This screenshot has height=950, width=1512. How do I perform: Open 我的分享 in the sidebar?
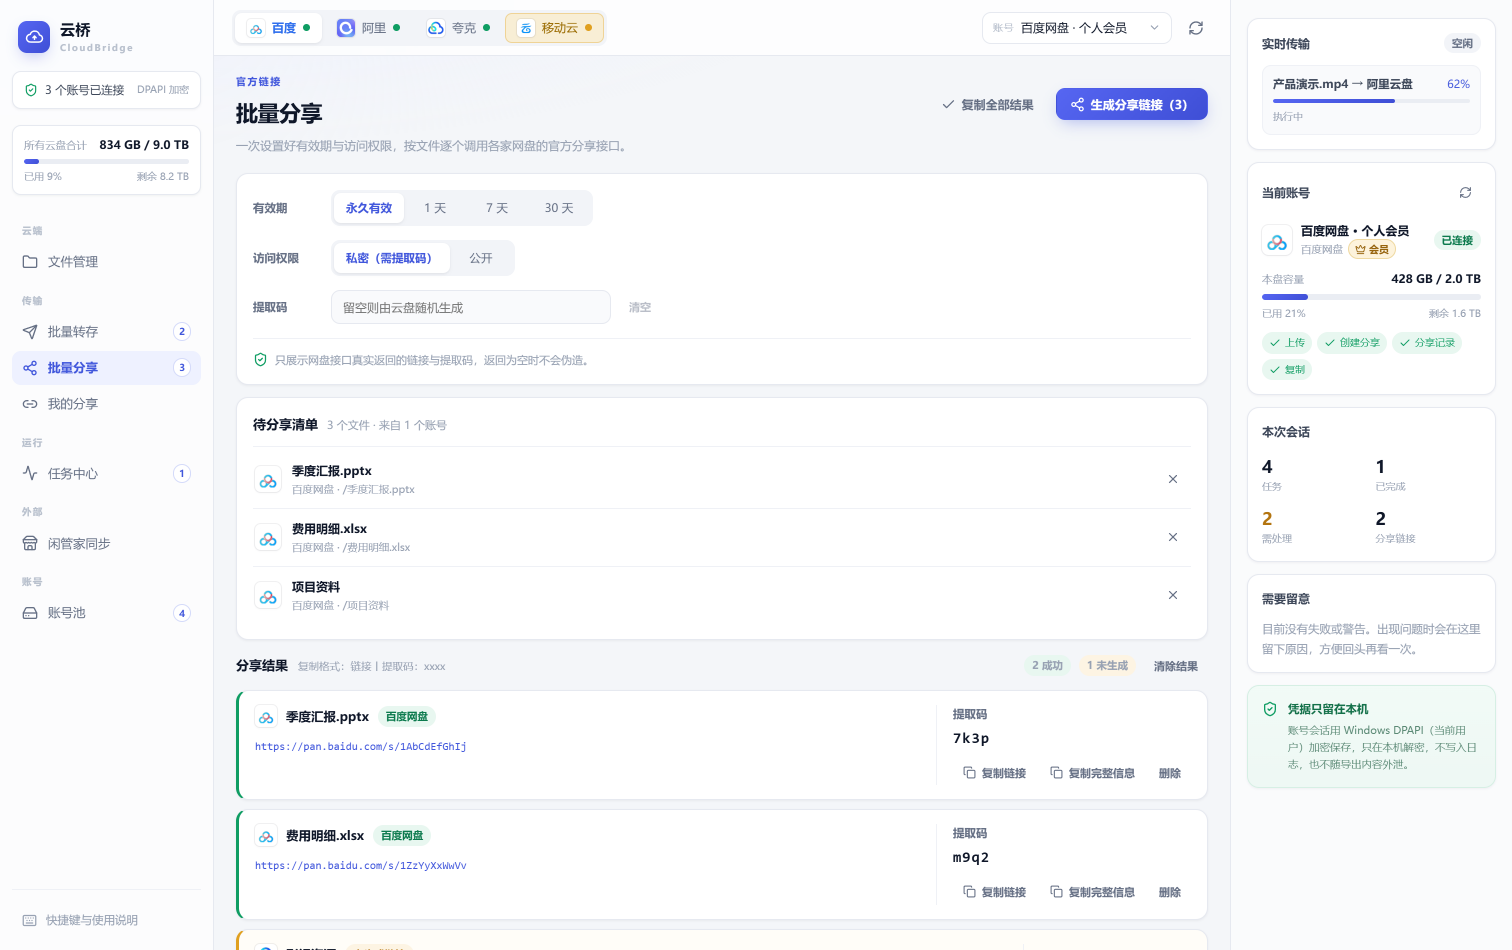click(106, 404)
